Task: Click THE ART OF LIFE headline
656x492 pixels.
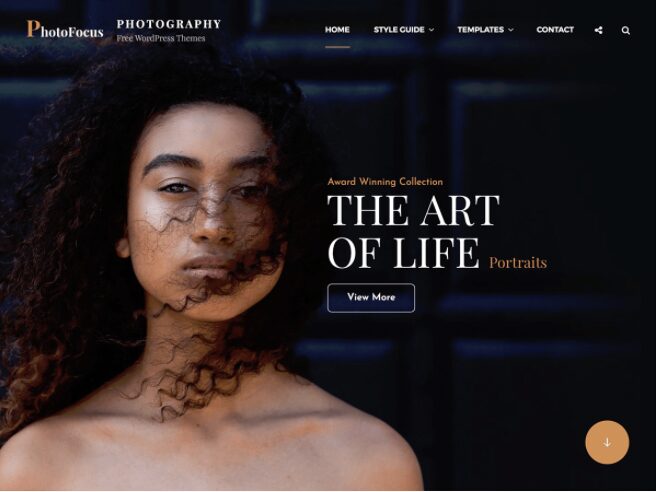Action: pyautogui.click(x=413, y=231)
